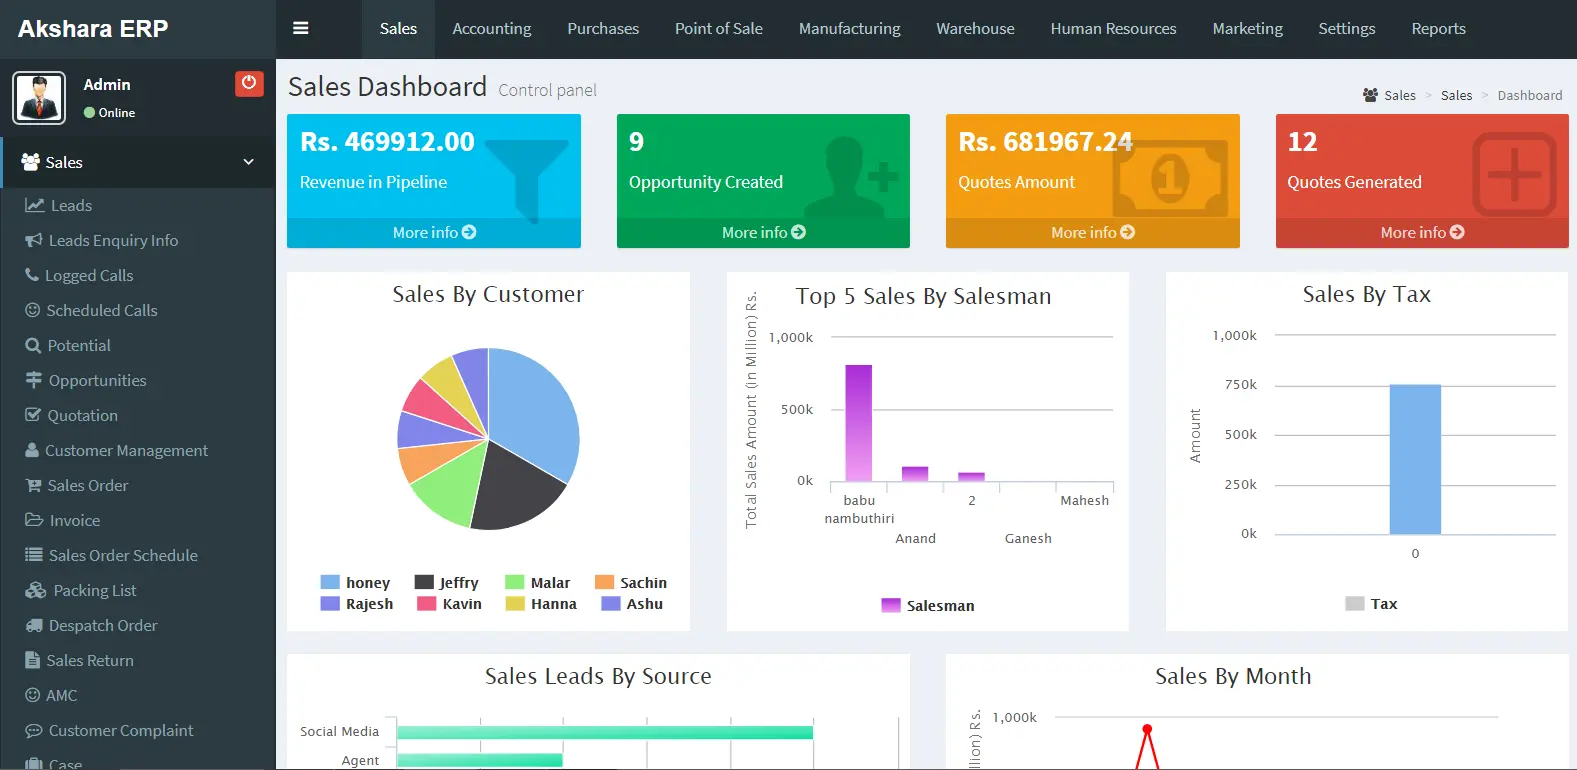Click the Online status text
1577x770 pixels.
pyautogui.click(x=117, y=113)
